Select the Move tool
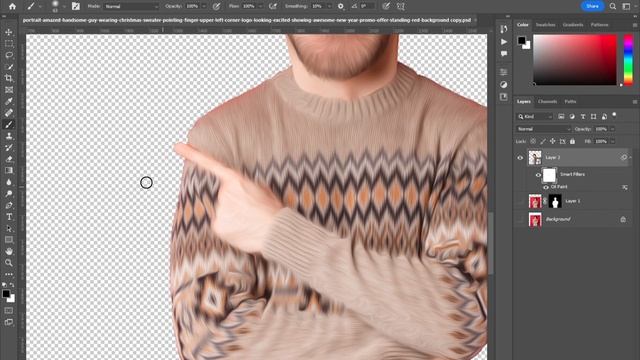The width and height of the screenshot is (640, 360). click(9, 32)
